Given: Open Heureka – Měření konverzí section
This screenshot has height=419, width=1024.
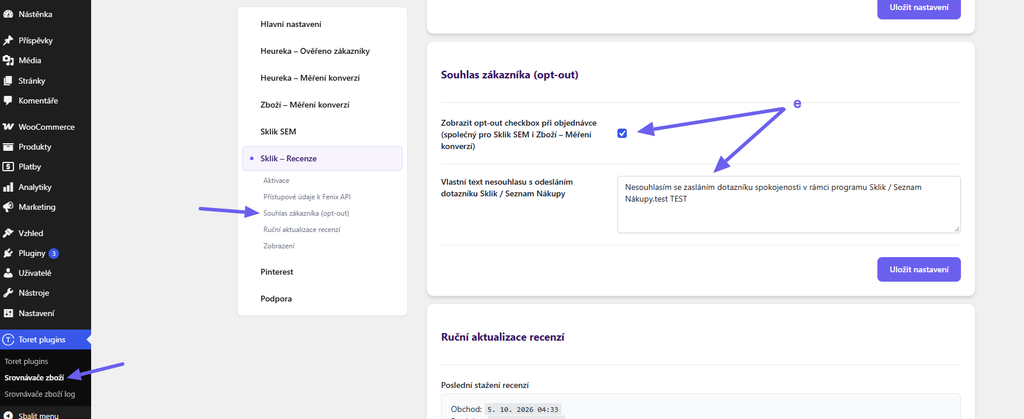Looking at the screenshot, I should coord(310,78).
